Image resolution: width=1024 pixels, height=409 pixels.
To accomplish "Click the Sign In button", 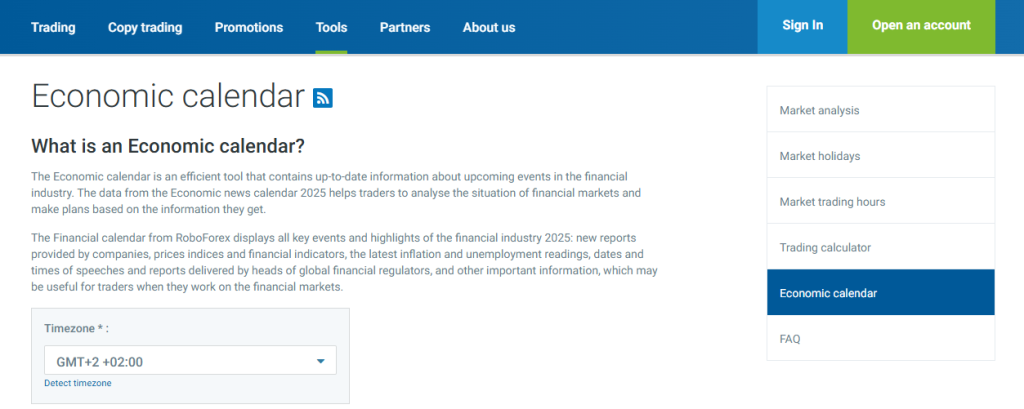I will [x=803, y=26].
